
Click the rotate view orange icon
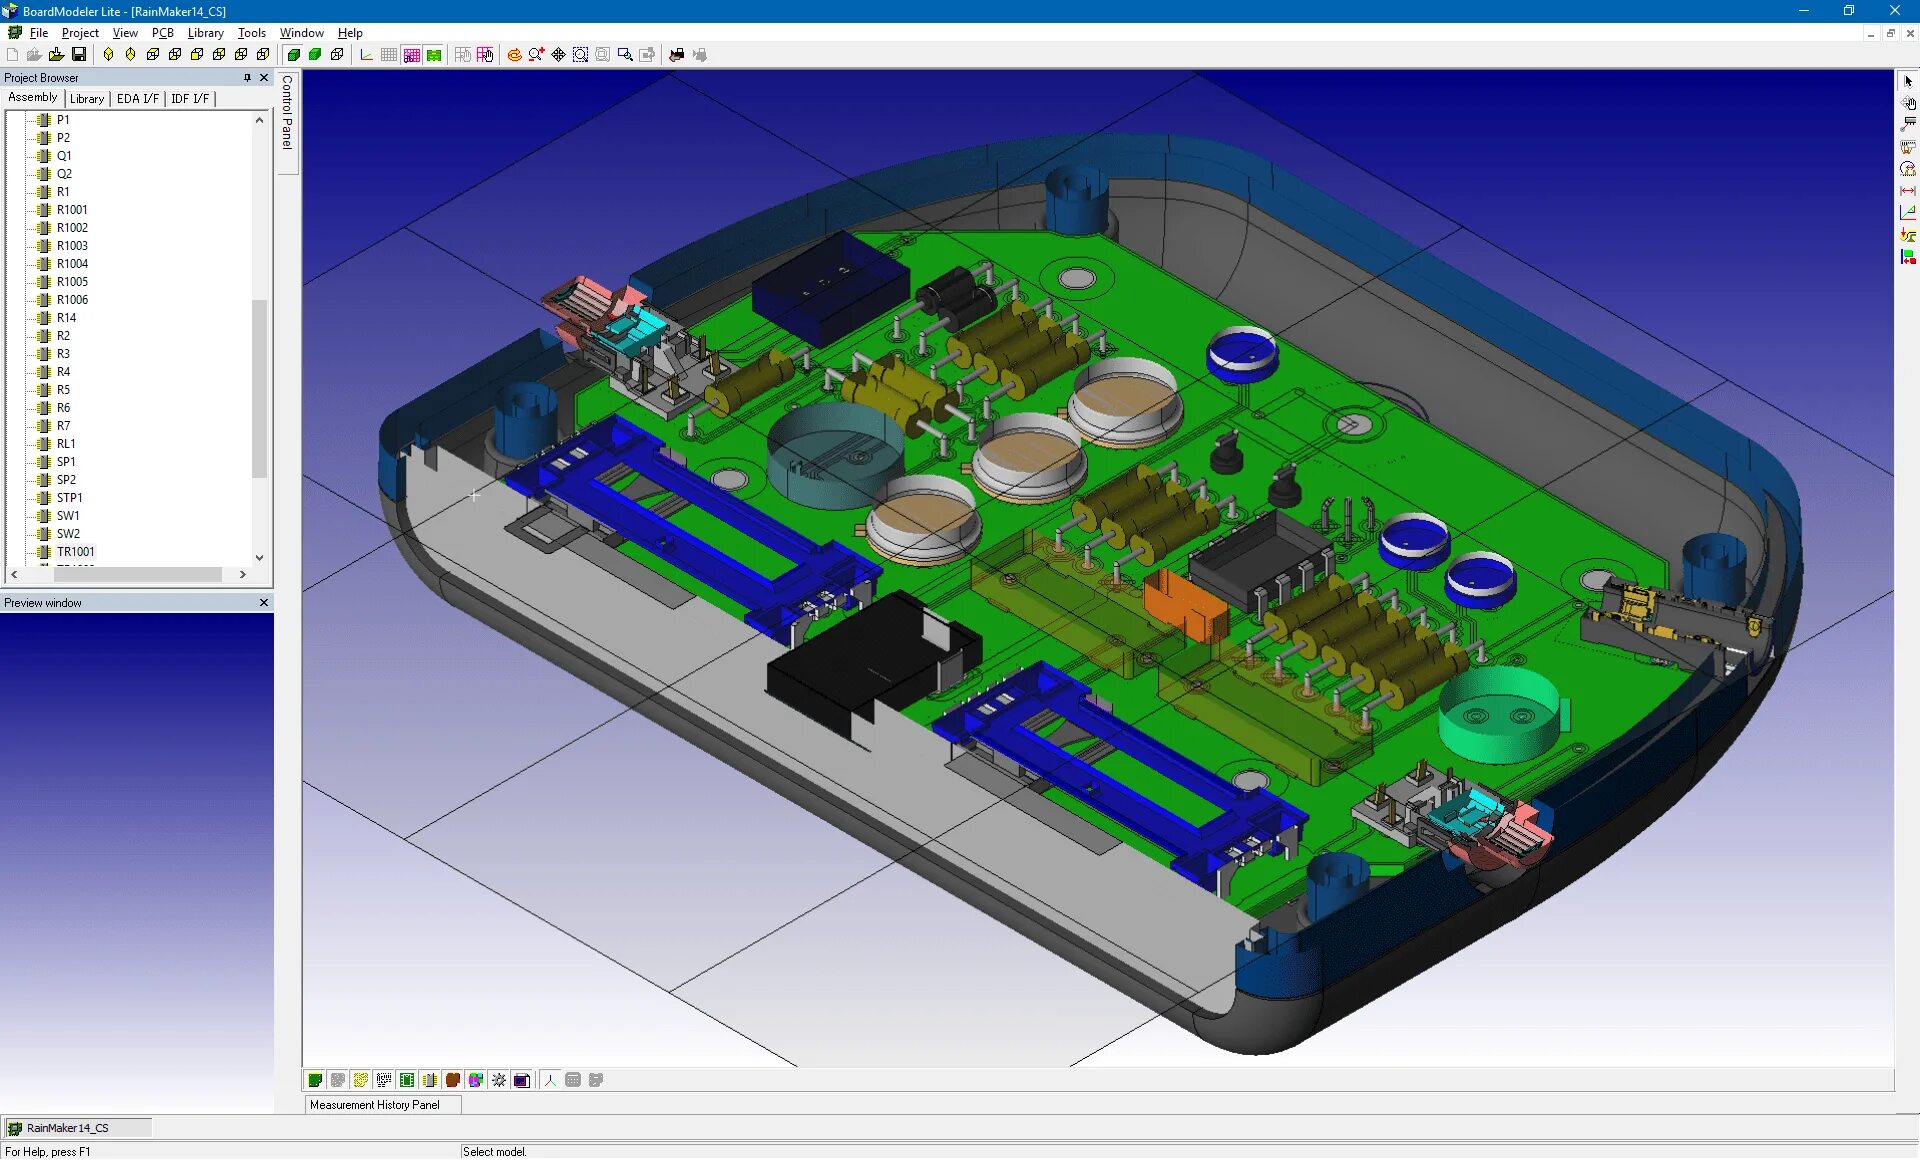[514, 55]
